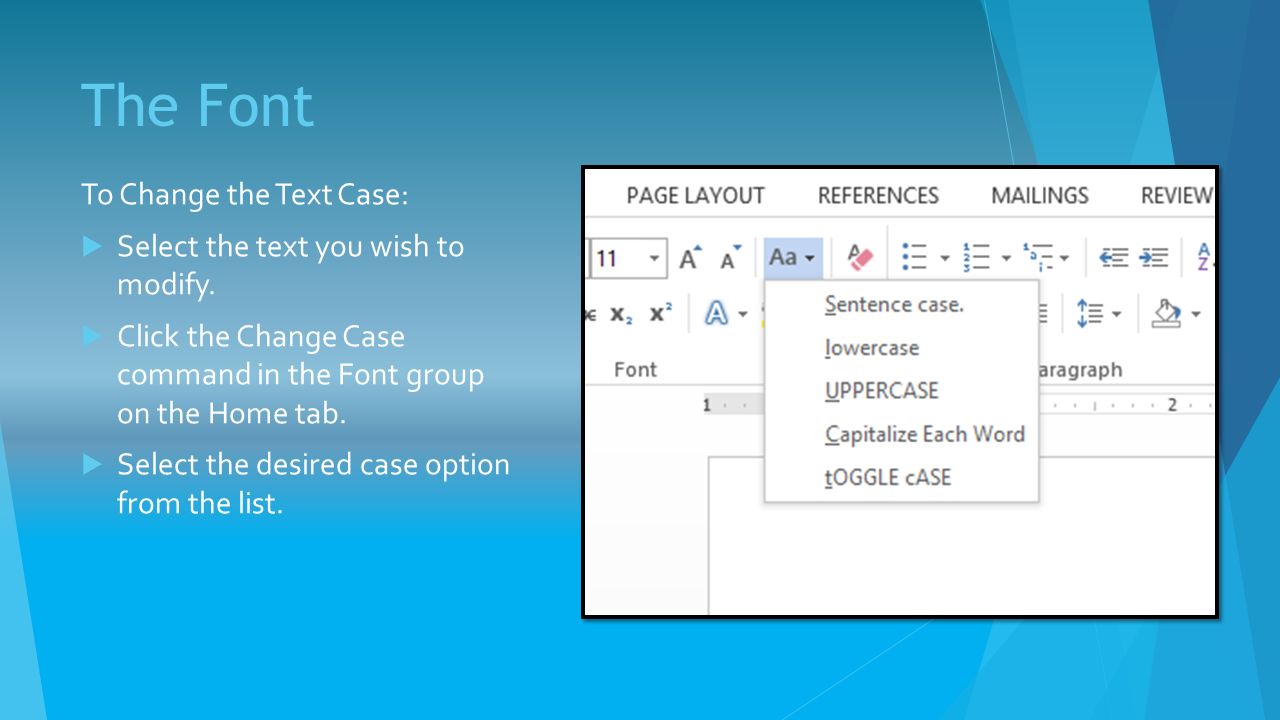Expand the Multilevel List dropdown arrow
This screenshot has width=1280, height=720.
tap(1064, 259)
